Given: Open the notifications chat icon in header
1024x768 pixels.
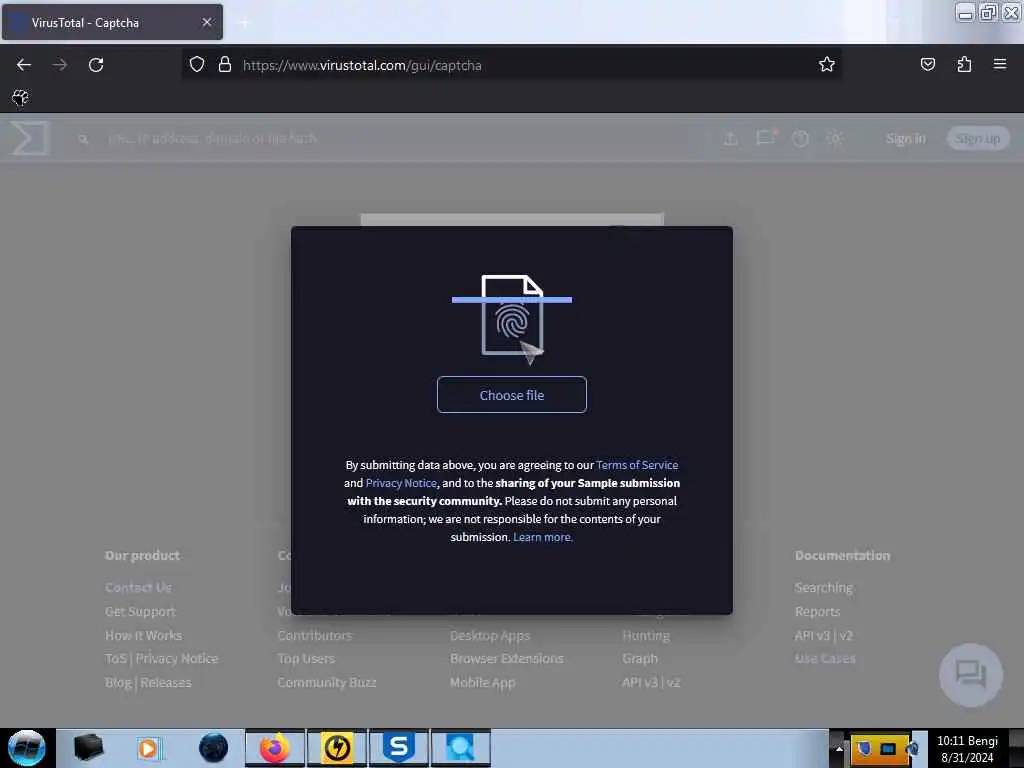Looking at the screenshot, I should point(766,138).
